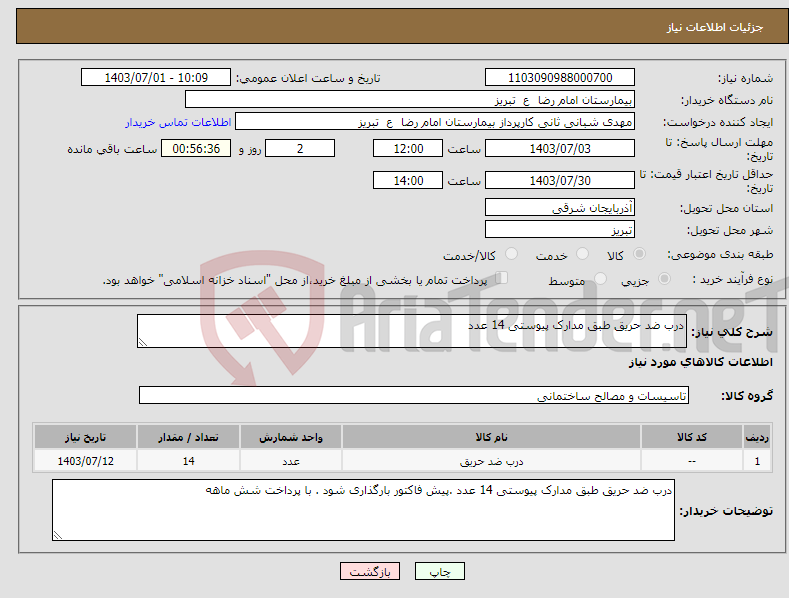
Task: Click the شماره نیاز field 1103090988000700
Action: (x=560, y=78)
